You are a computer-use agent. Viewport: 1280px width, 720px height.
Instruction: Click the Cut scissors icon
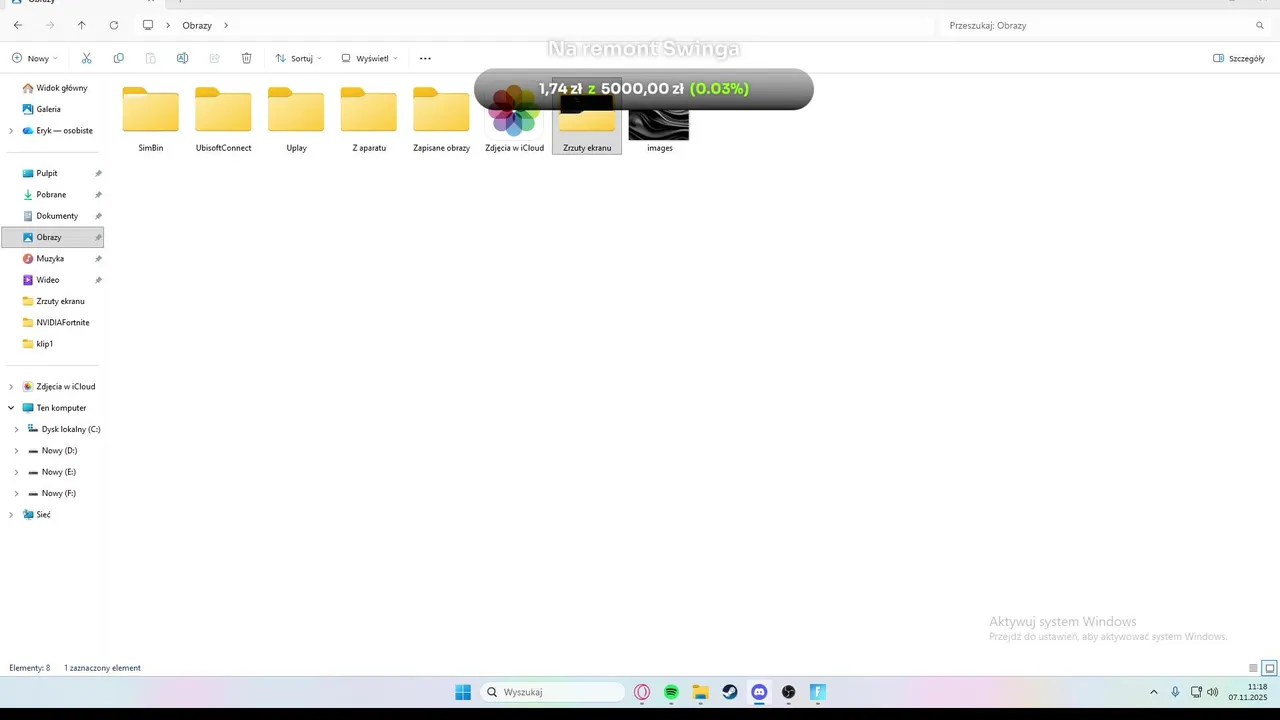(86, 59)
